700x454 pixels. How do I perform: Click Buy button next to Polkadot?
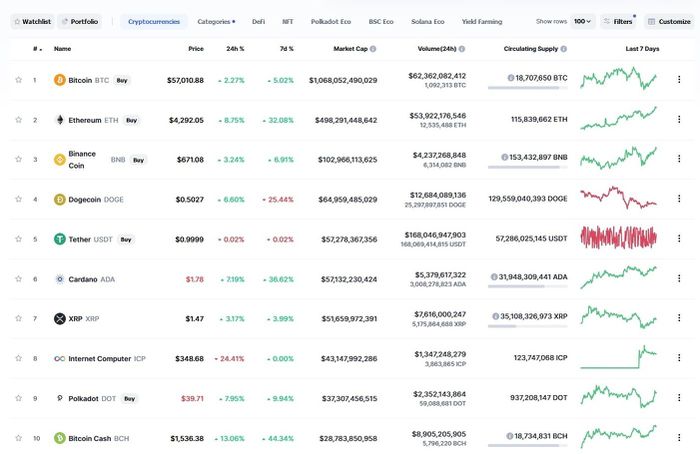pos(129,399)
